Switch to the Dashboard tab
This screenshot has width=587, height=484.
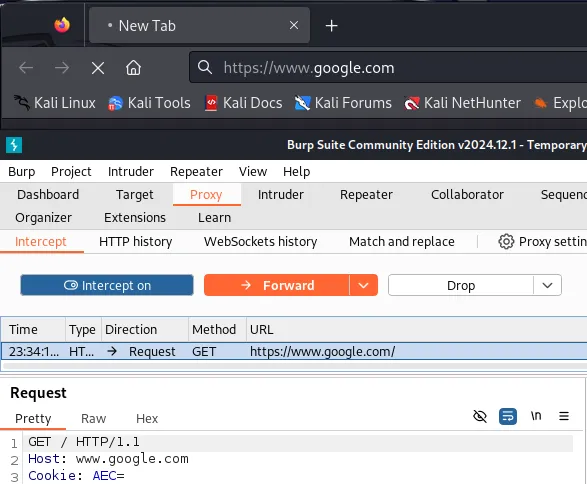click(48, 195)
